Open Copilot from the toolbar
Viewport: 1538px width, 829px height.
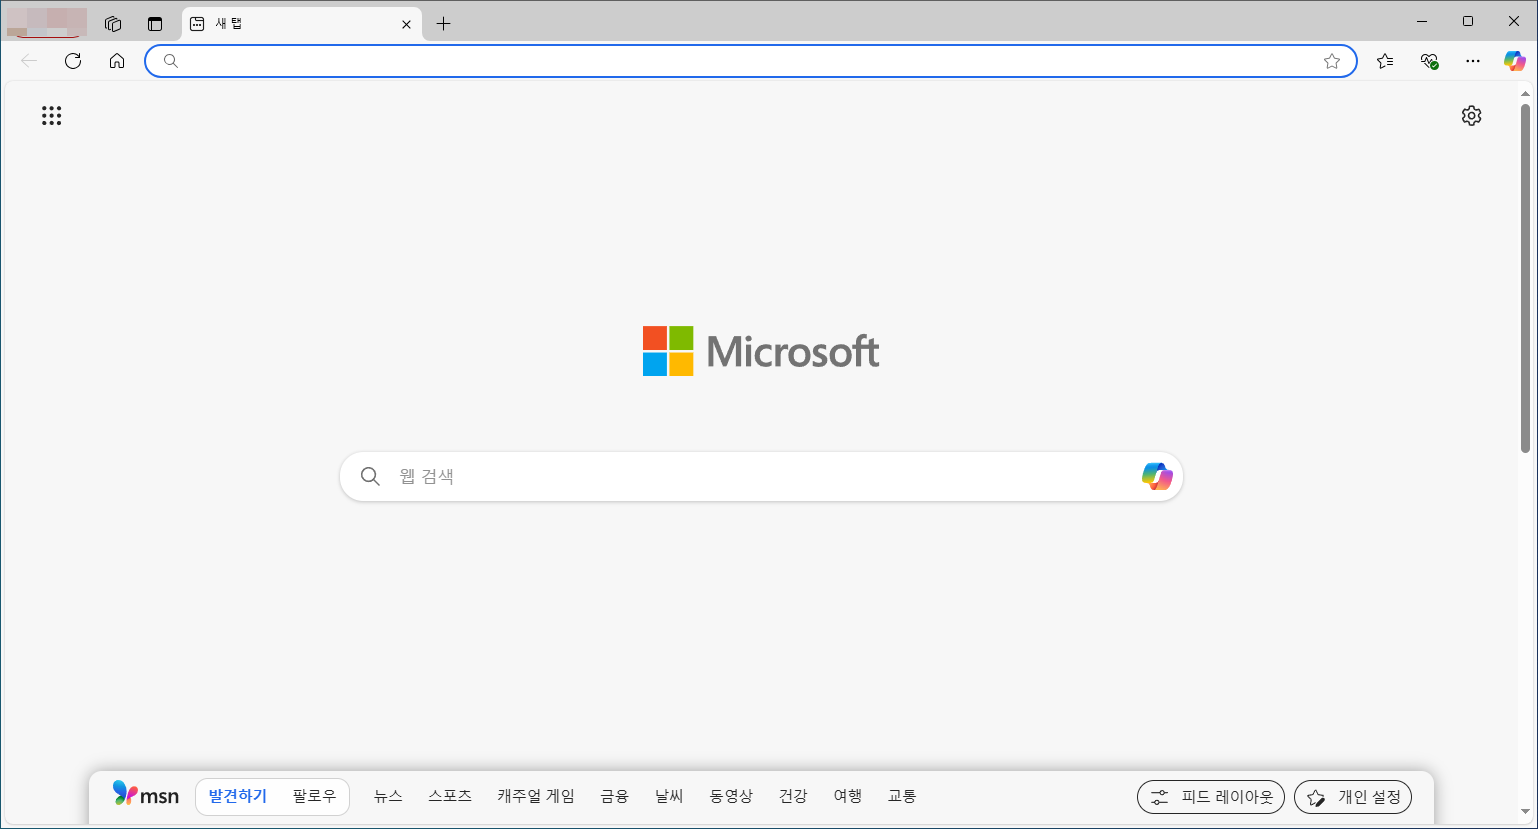1515,61
